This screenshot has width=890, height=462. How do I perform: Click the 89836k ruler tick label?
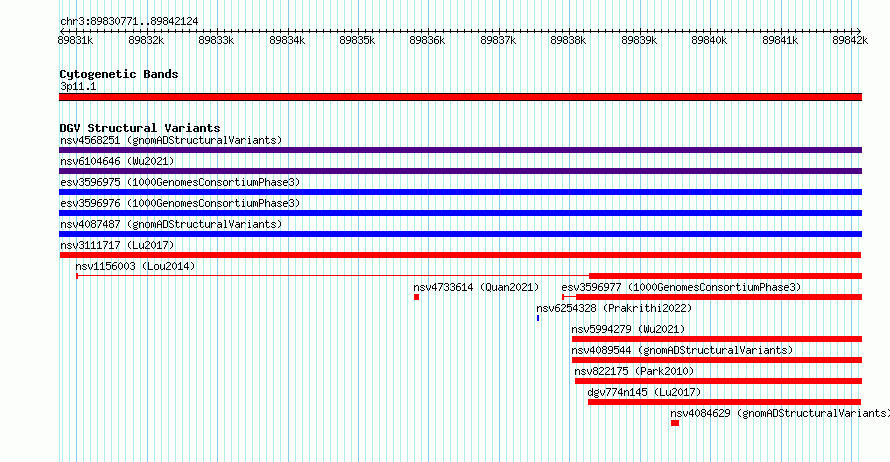[x=427, y=40]
